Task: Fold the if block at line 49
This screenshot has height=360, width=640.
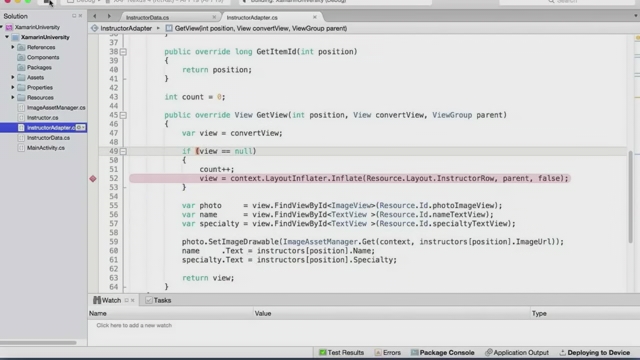Action: [x=123, y=151]
